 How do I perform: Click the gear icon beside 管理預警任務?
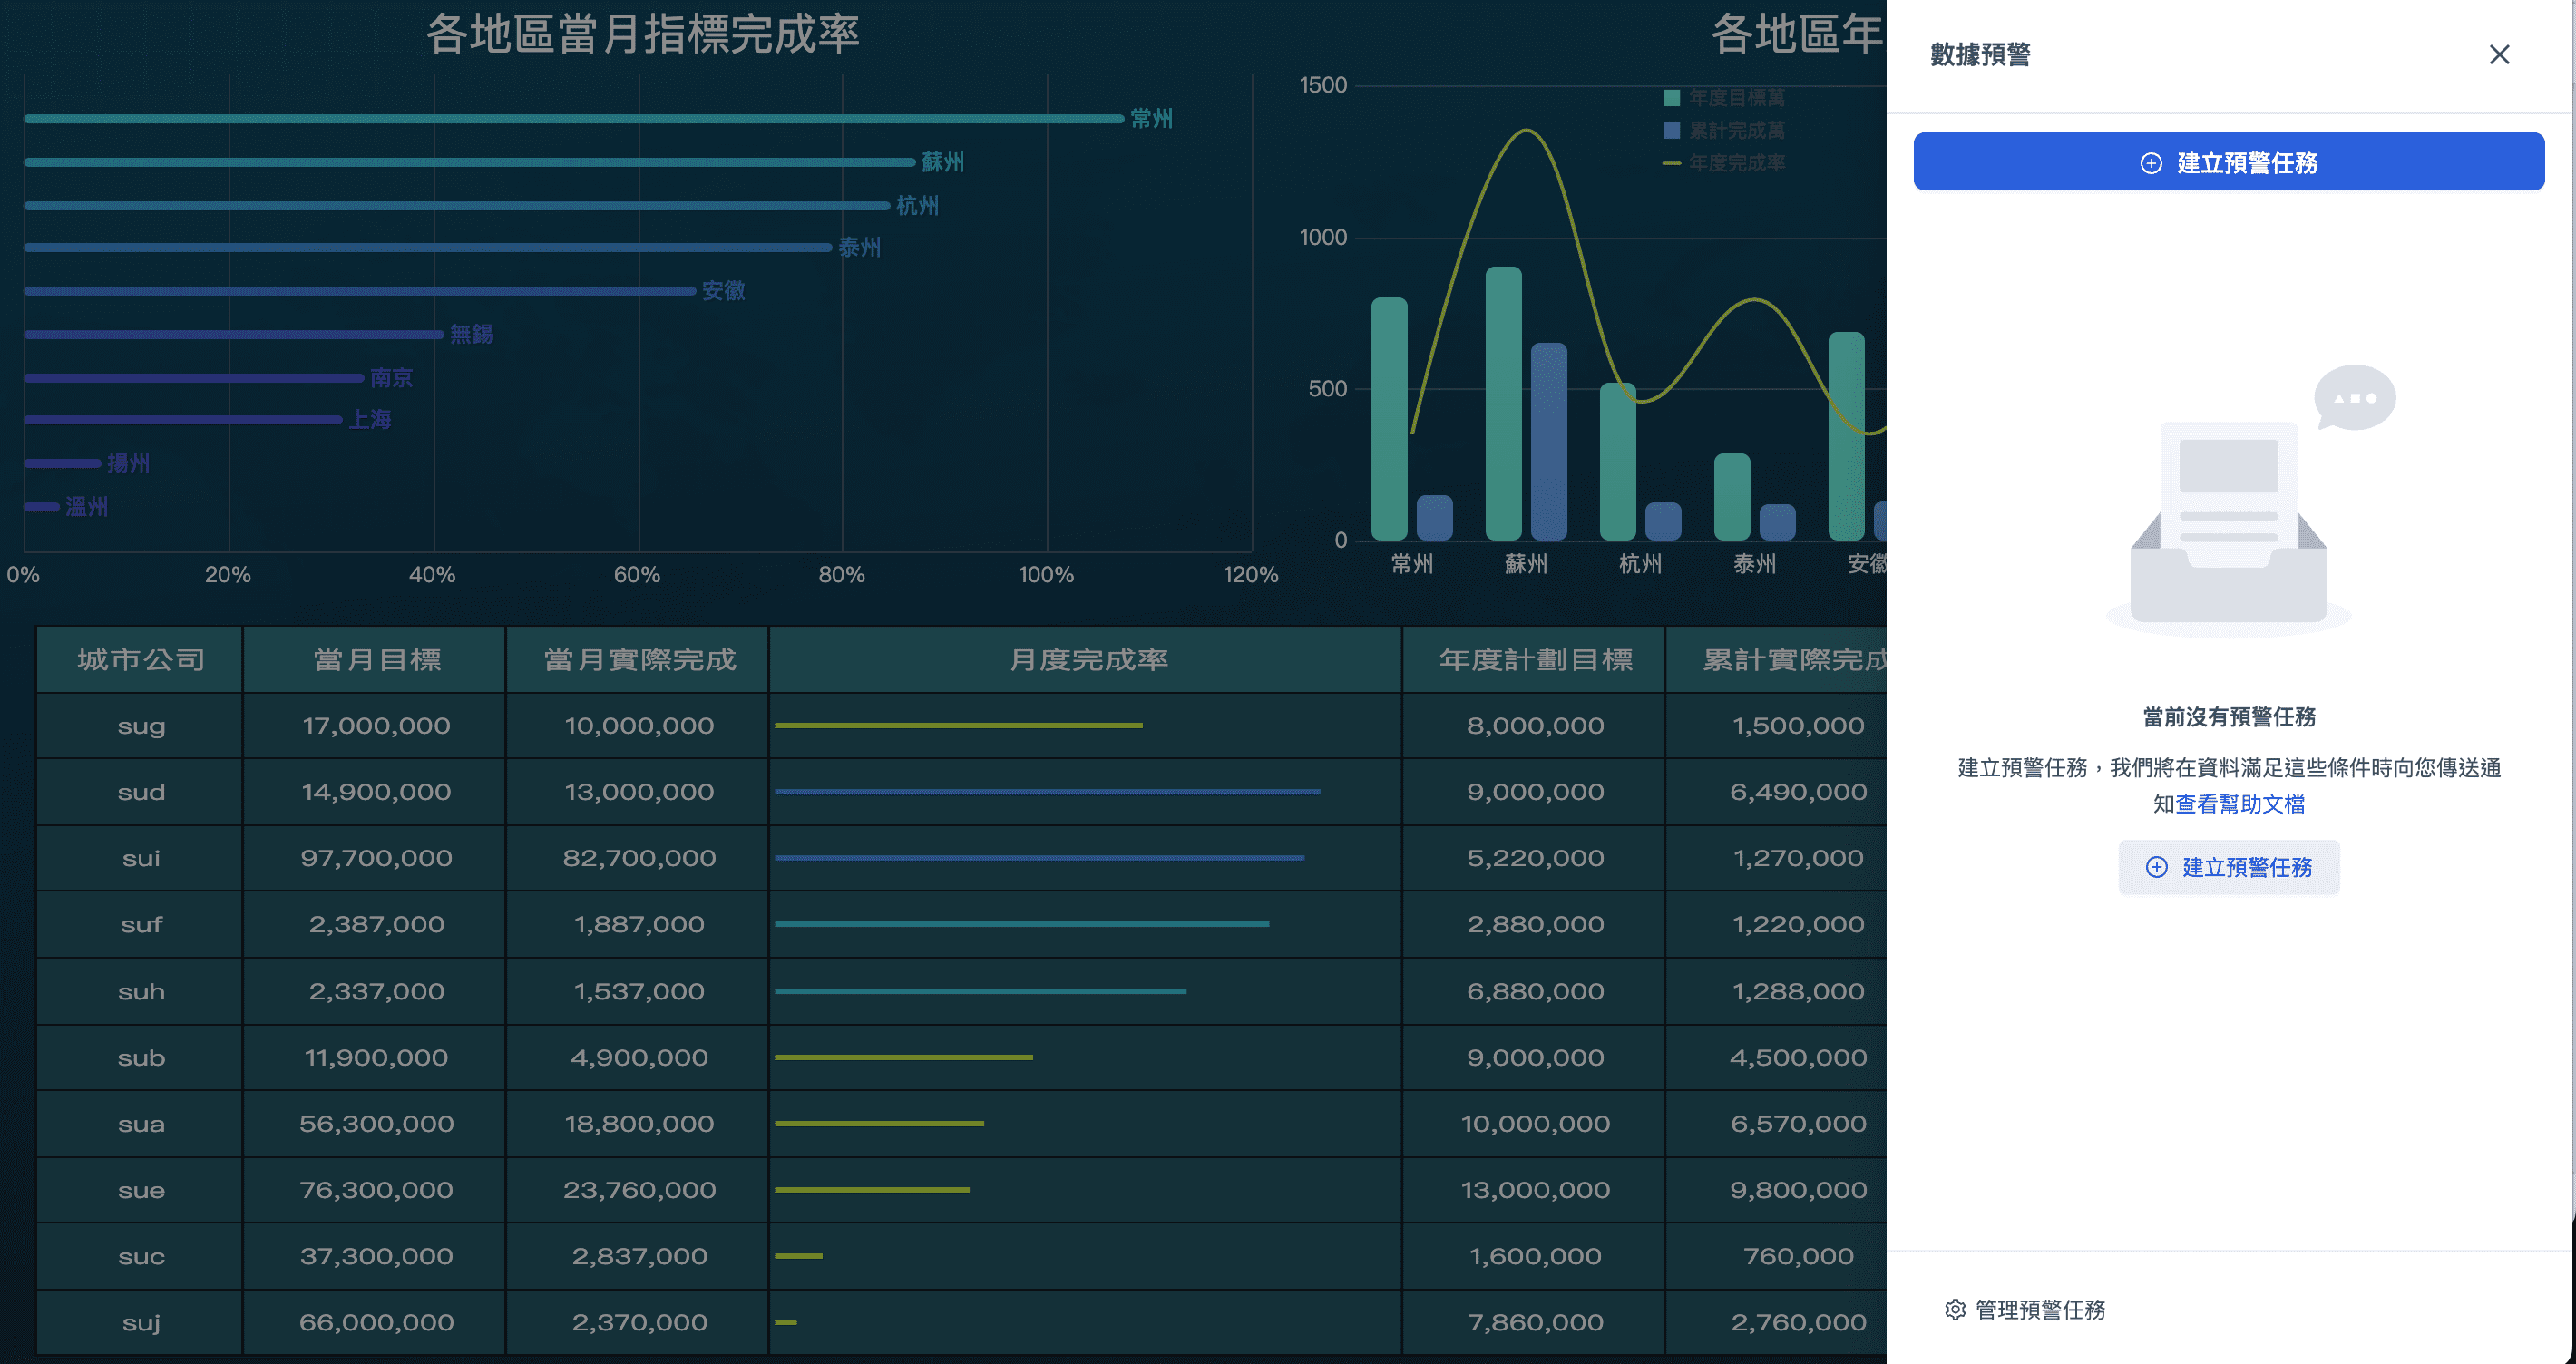coord(1955,1309)
